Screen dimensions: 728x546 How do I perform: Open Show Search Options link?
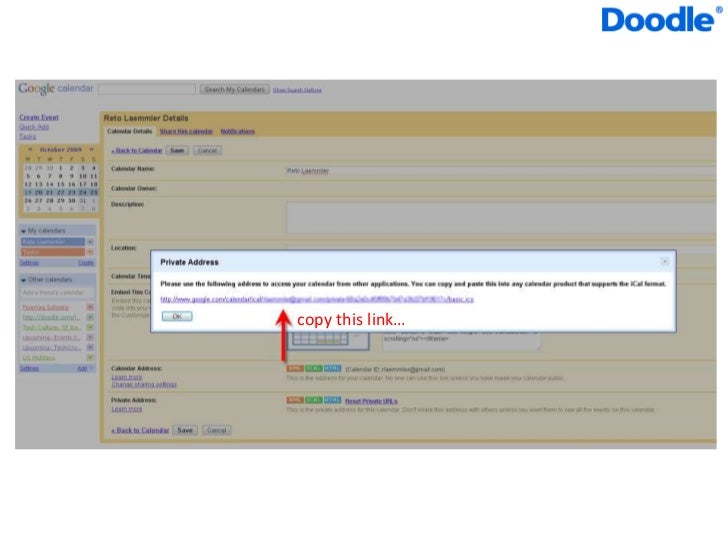click(x=297, y=90)
